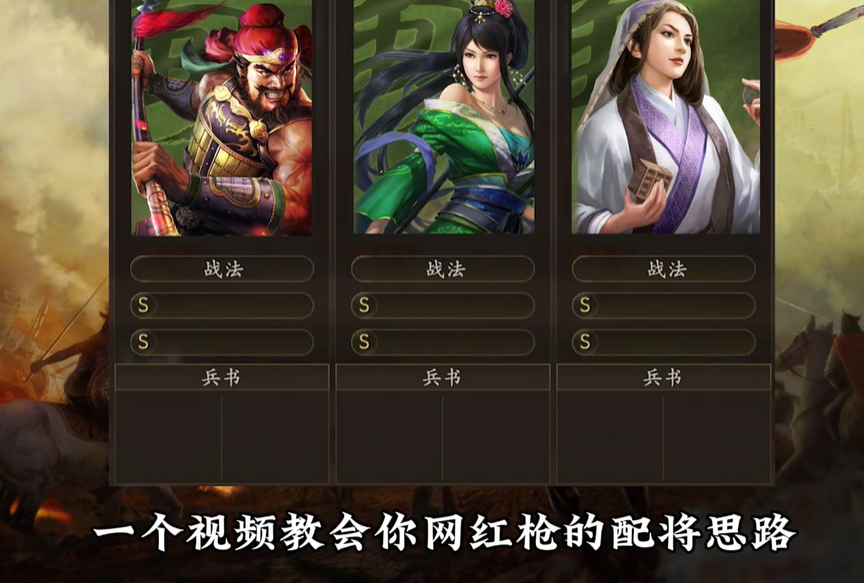Click the right empty 兵书 slot under veiled woman
Viewport: 864px width, 583px height.
click(717, 437)
